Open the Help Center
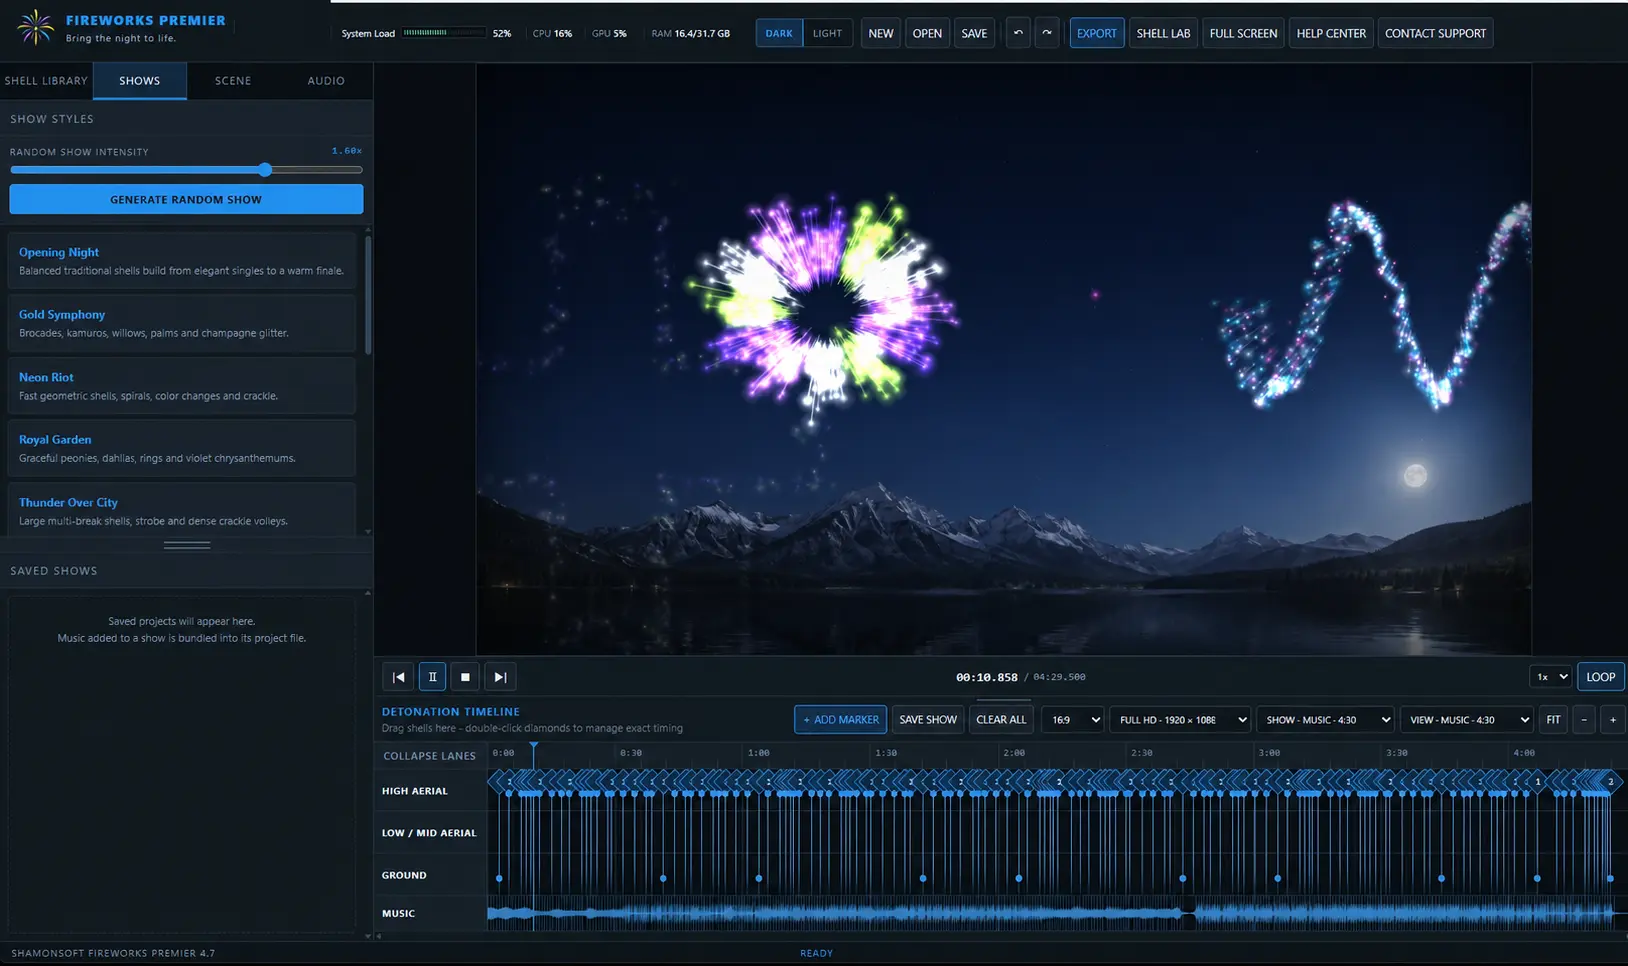Image resolution: width=1628 pixels, height=966 pixels. tap(1331, 33)
